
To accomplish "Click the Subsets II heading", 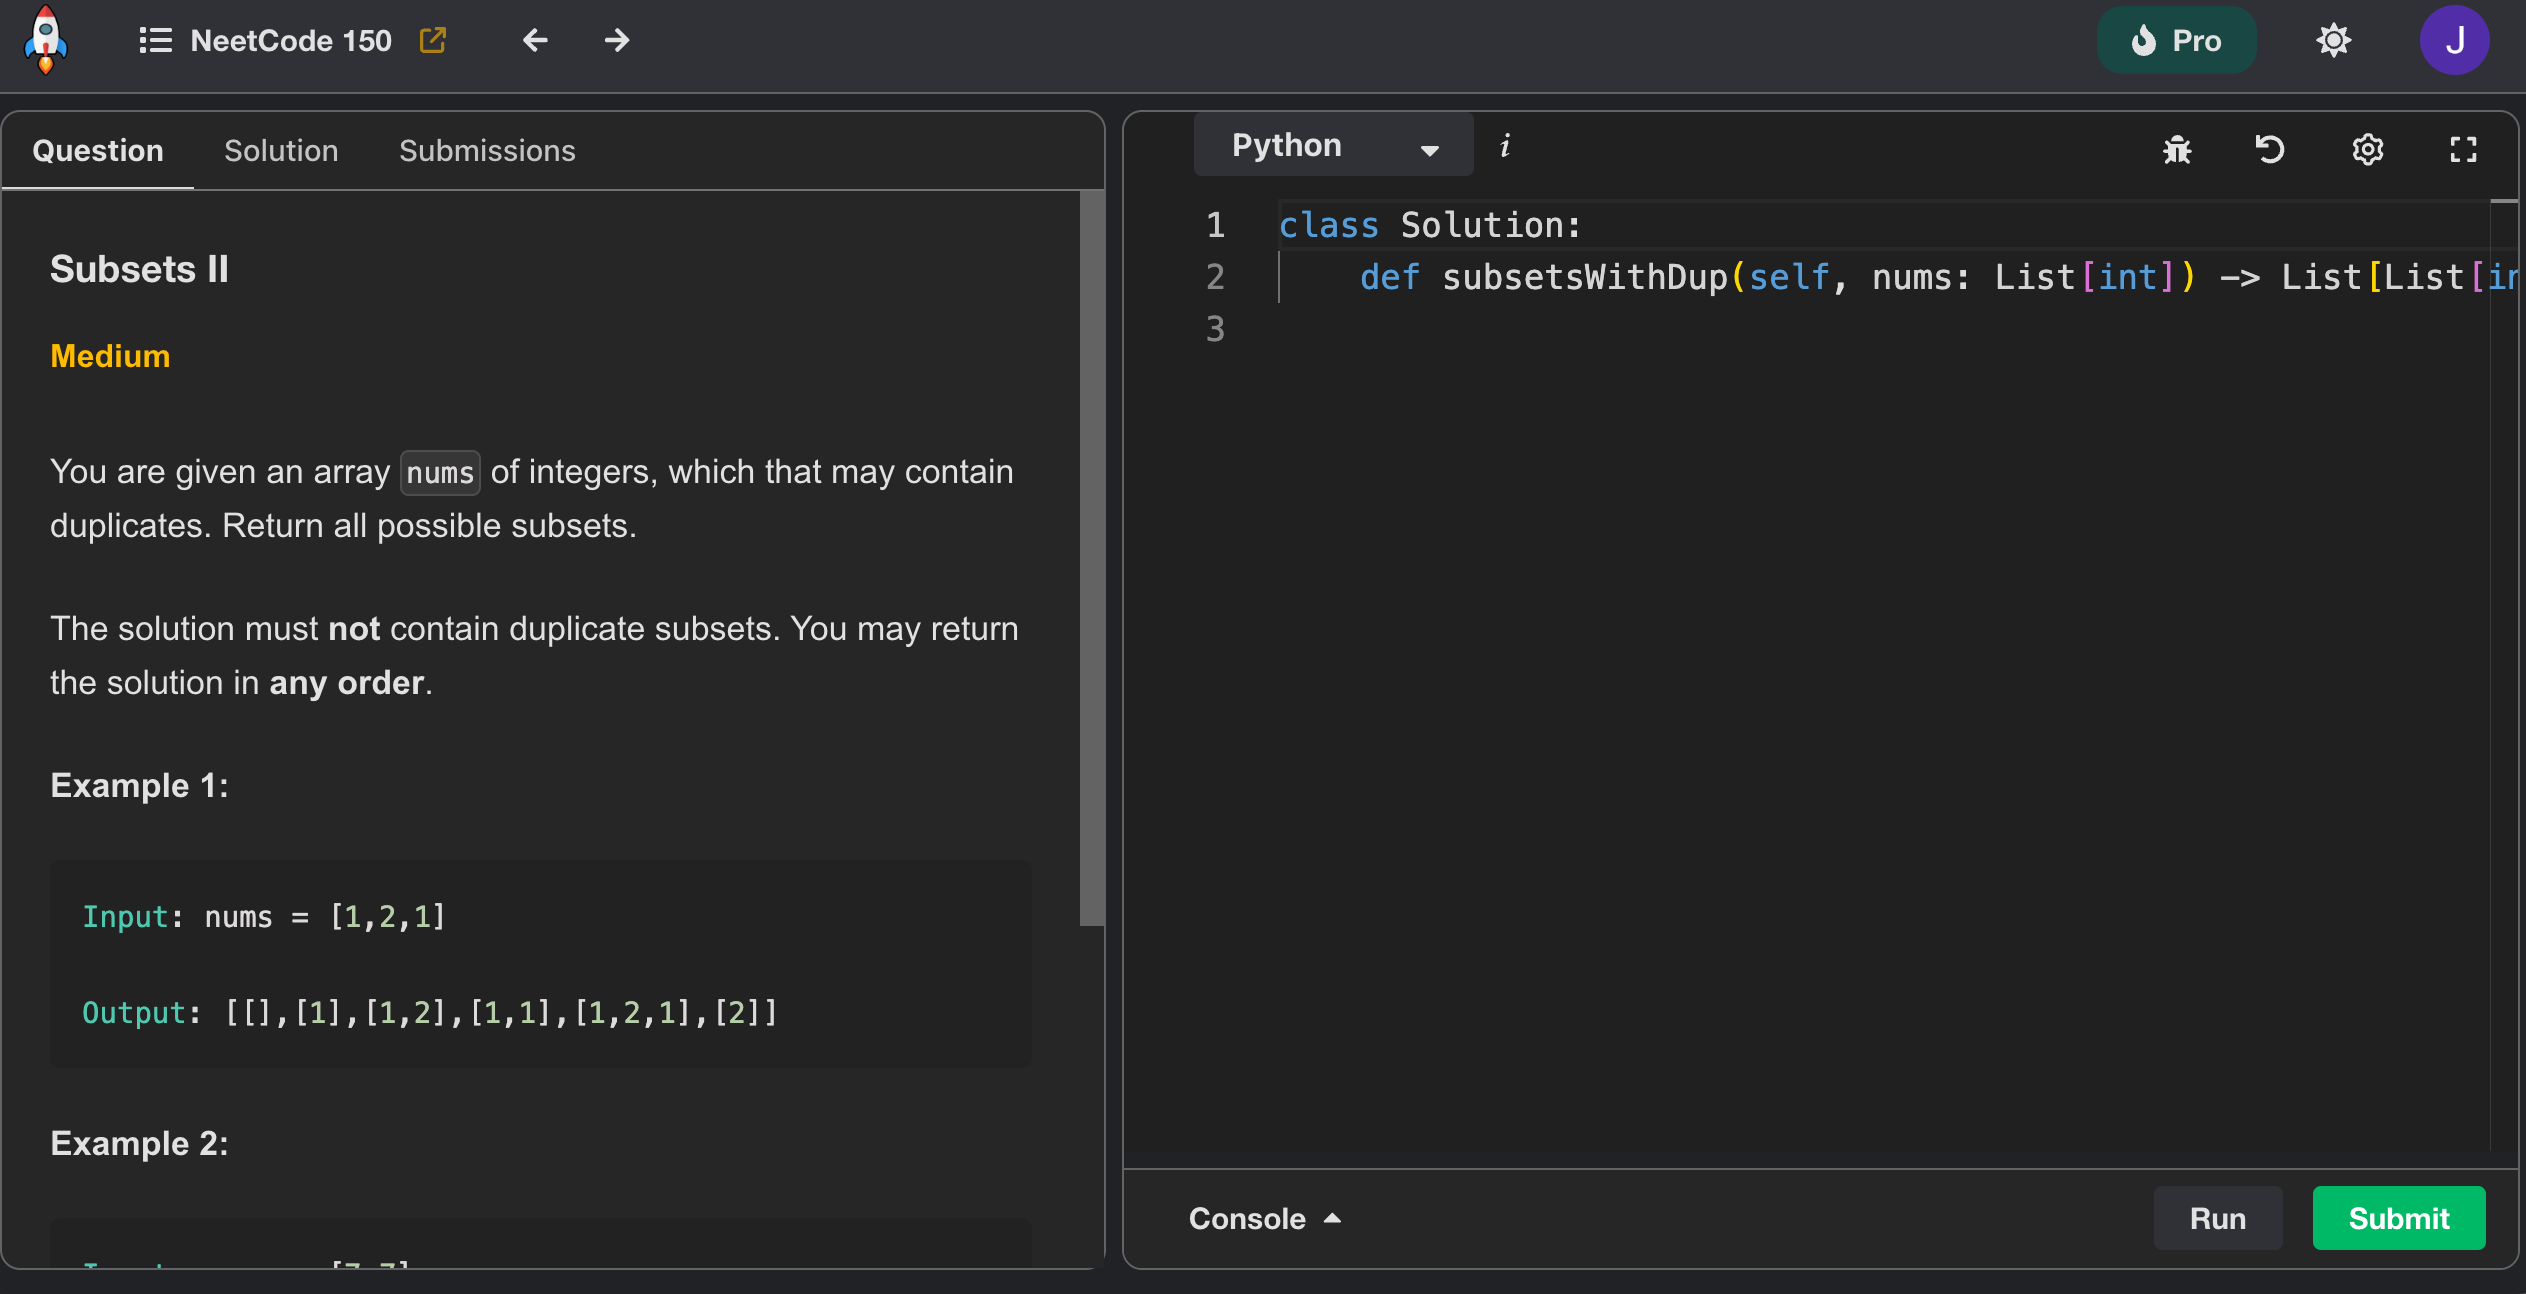I will (139, 269).
